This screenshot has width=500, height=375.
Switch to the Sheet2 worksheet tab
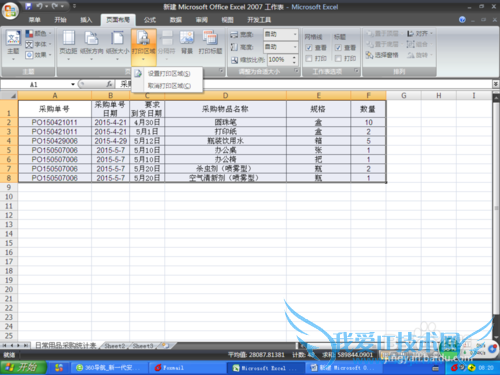(114, 346)
